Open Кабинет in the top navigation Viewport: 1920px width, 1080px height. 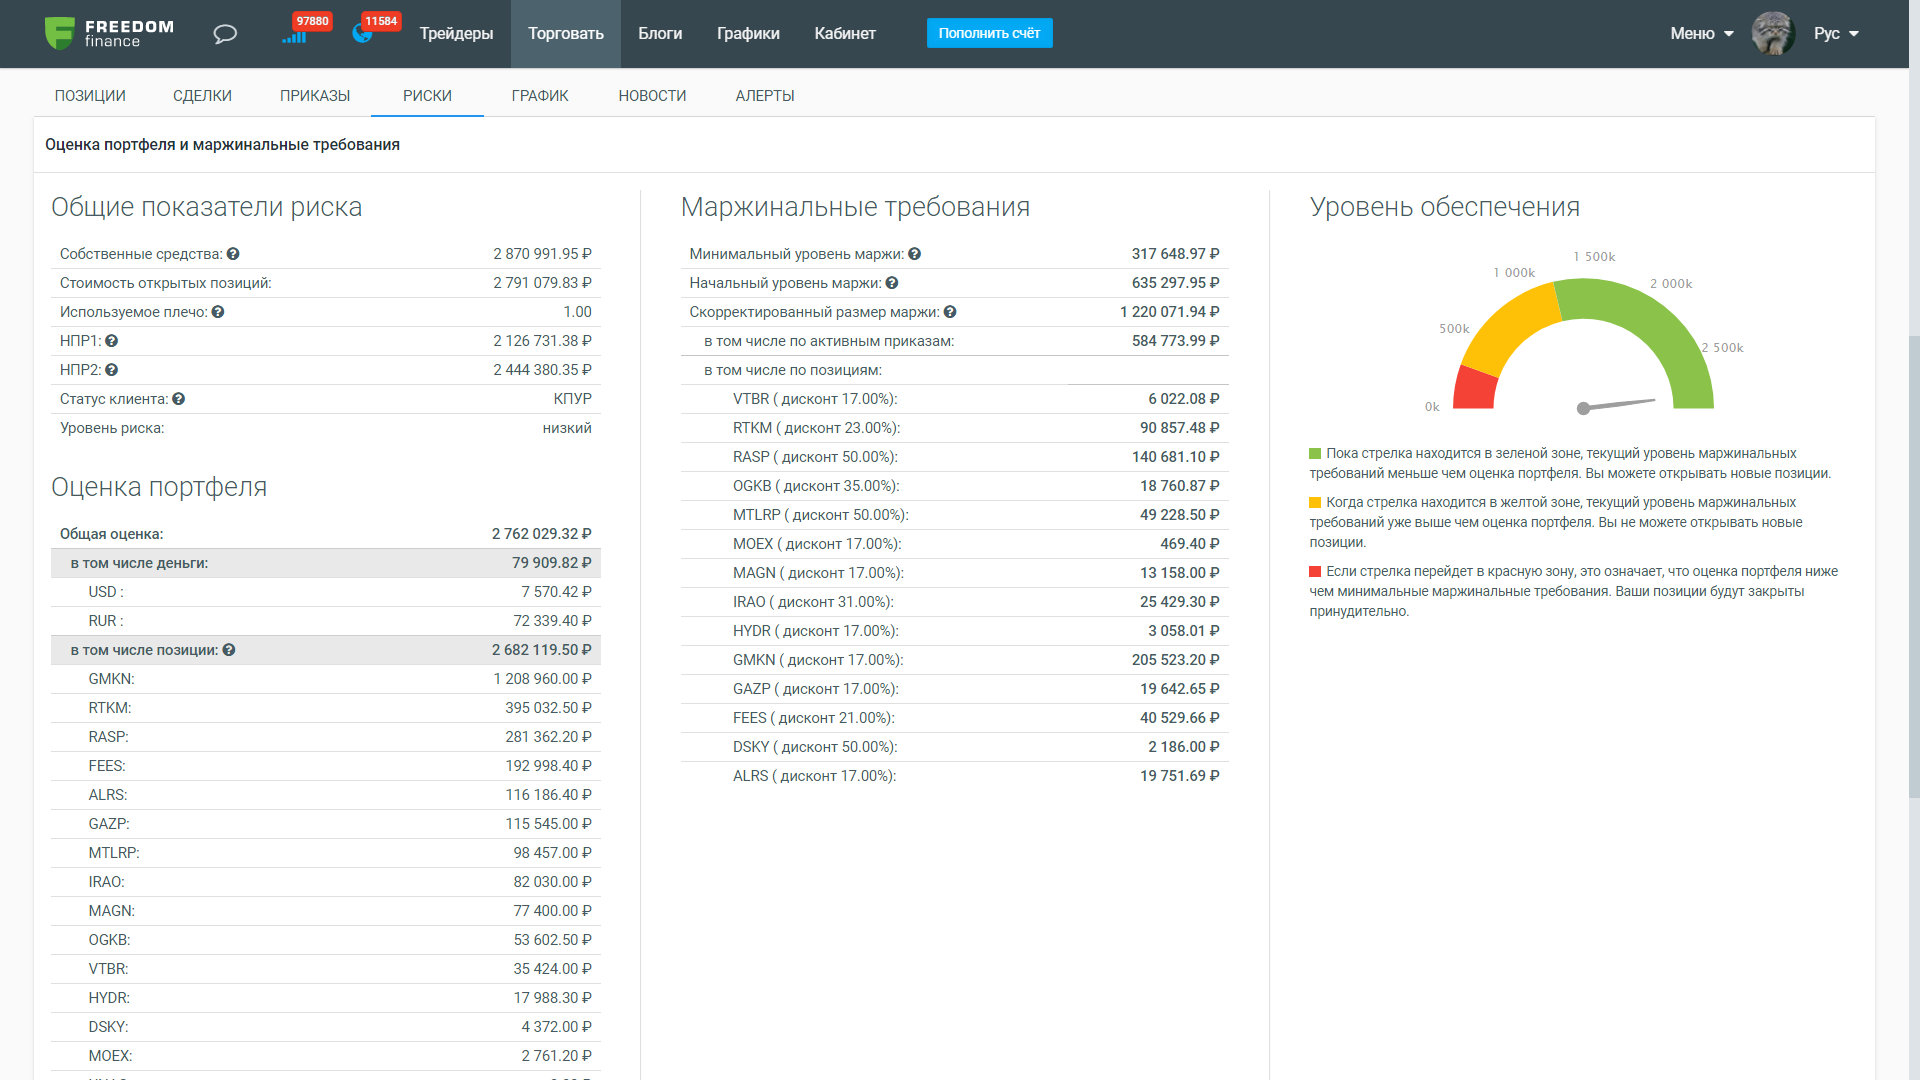click(x=845, y=33)
